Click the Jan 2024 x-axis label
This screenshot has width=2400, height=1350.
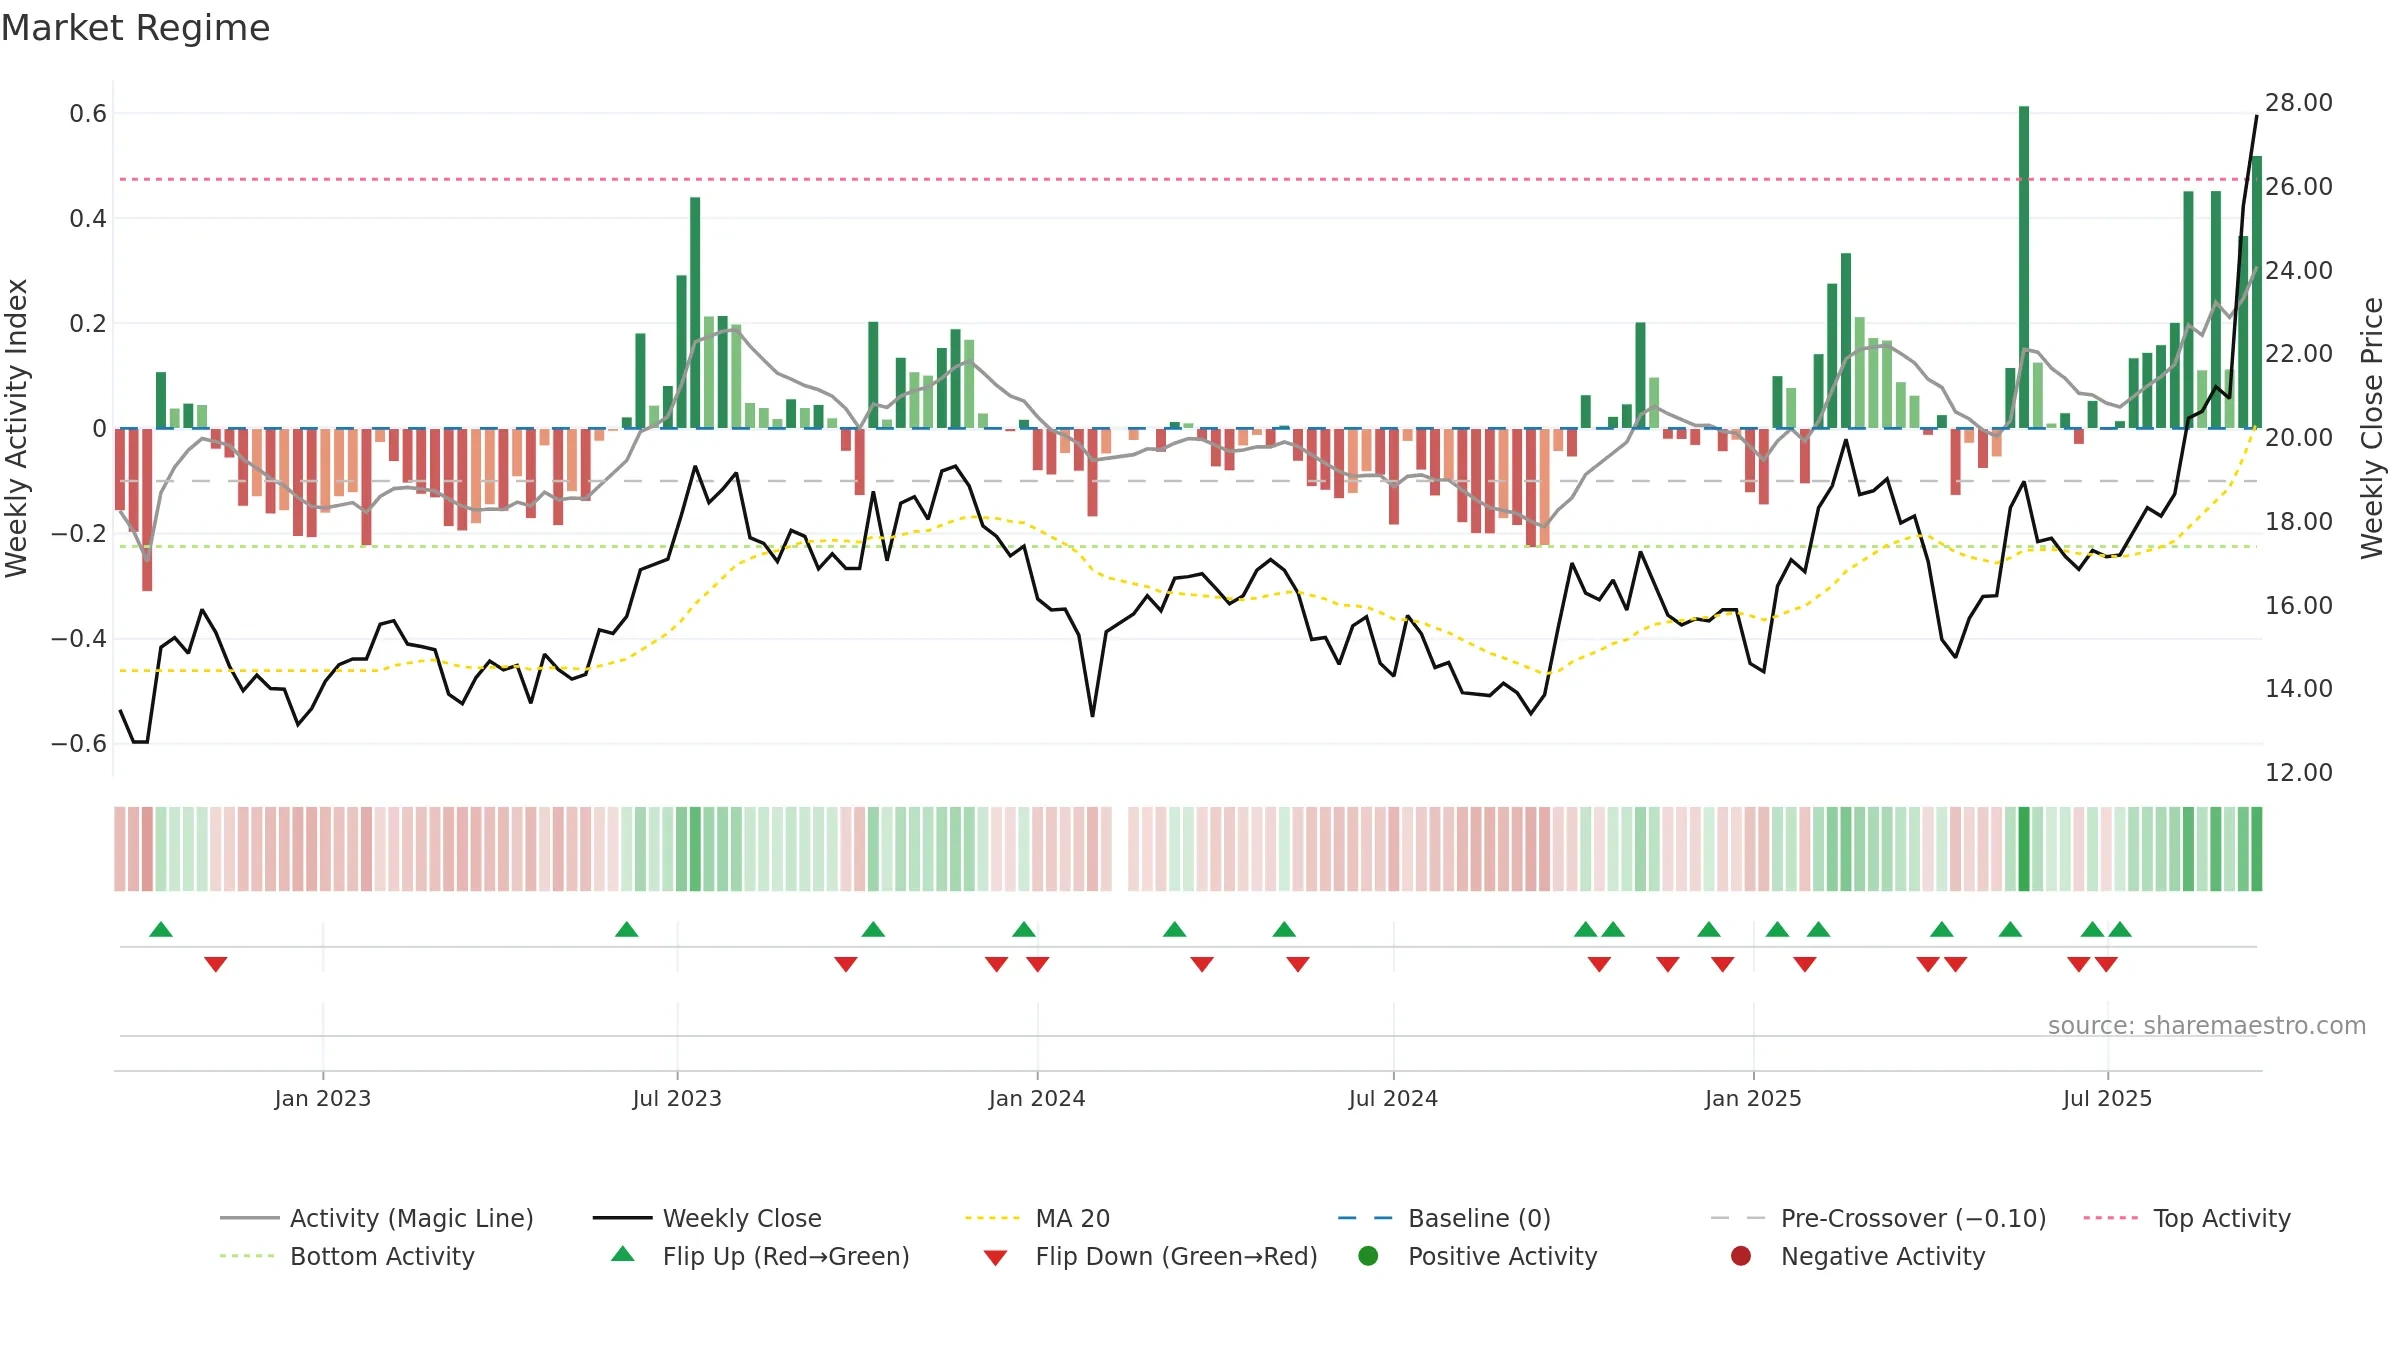click(x=1037, y=1098)
